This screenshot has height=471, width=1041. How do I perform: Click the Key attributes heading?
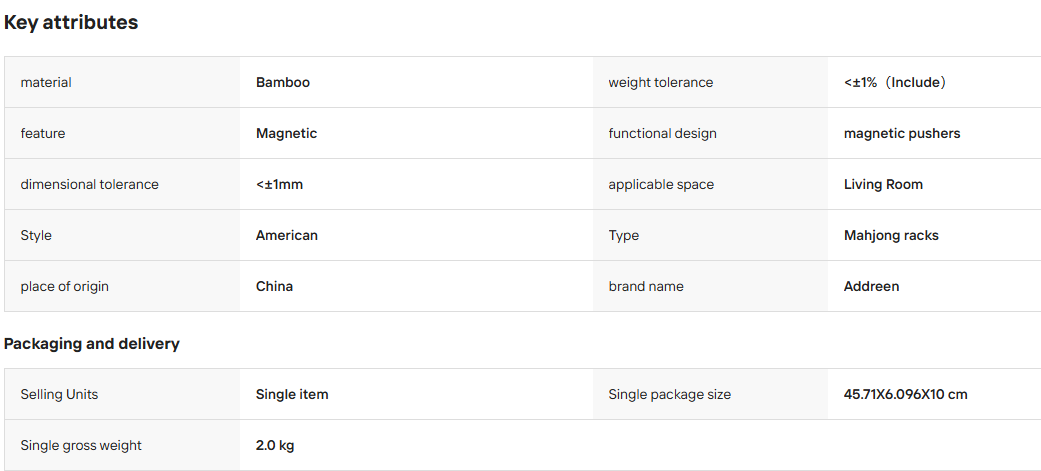(x=71, y=23)
